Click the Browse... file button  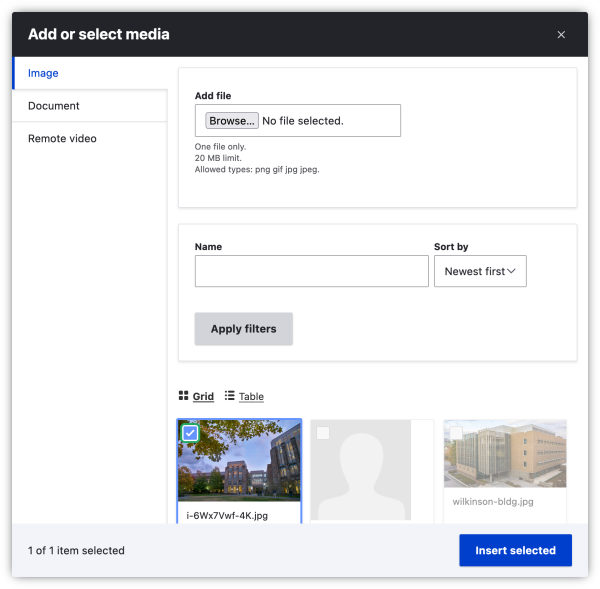[x=232, y=121]
